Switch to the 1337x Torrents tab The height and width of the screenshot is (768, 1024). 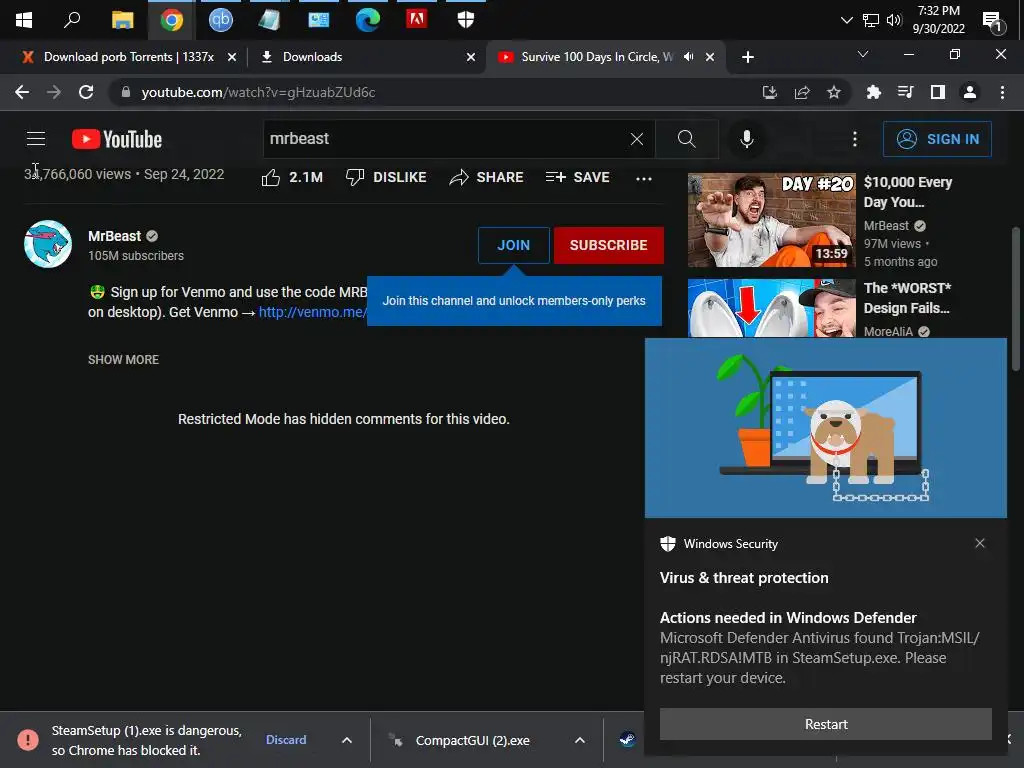[x=129, y=57]
